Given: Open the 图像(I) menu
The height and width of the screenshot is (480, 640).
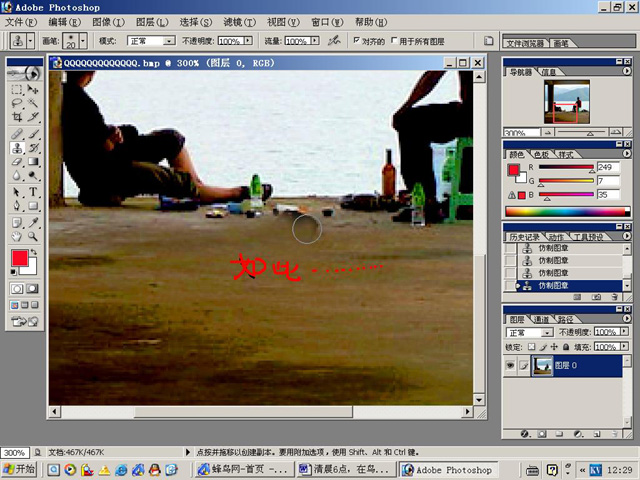Looking at the screenshot, I should click(108, 22).
